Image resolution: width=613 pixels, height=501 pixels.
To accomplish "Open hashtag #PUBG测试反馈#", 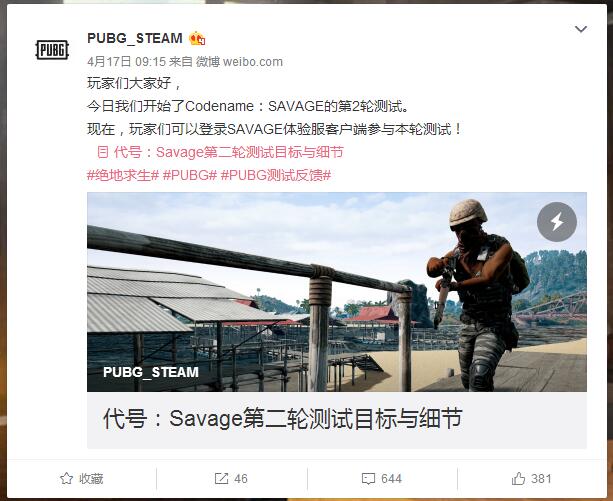I will 276,175.
